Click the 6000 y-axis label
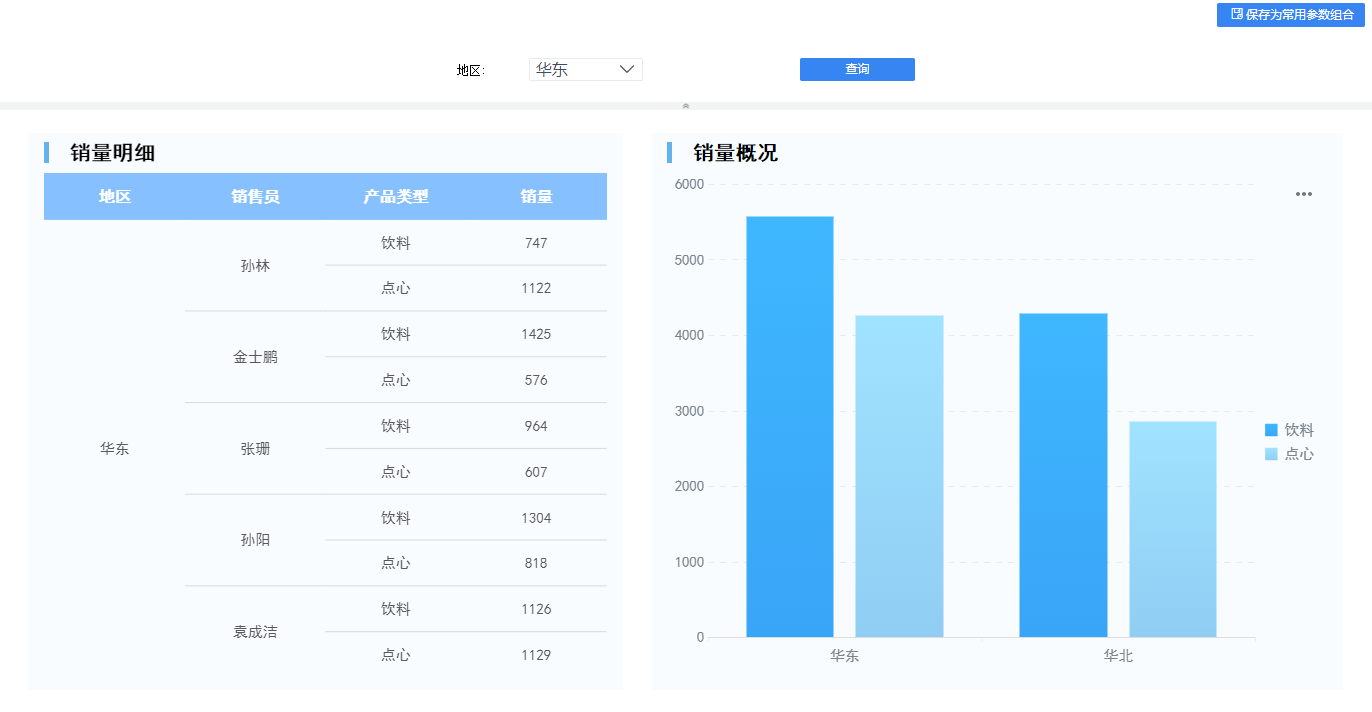1372x712 pixels. 689,184
